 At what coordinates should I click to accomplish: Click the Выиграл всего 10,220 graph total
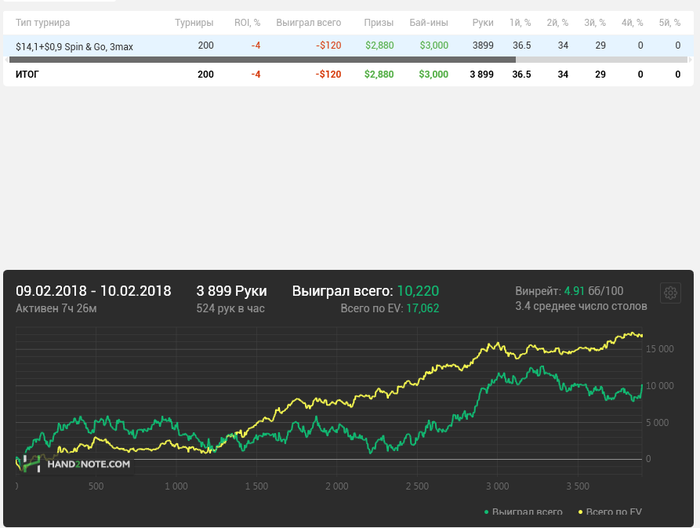click(x=366, y=291)
